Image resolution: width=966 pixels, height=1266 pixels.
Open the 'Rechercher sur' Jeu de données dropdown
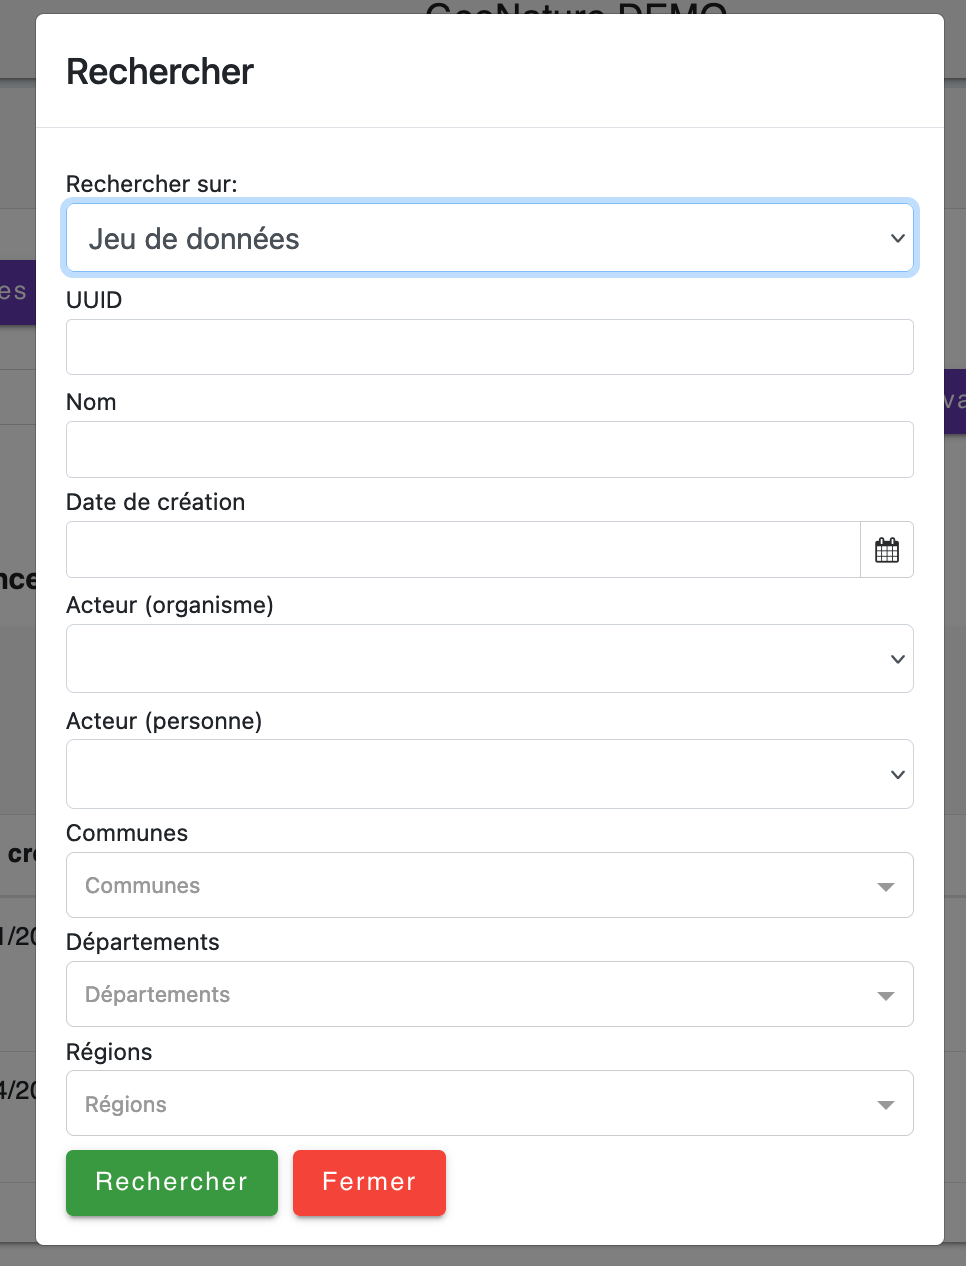[x=490, y=238]
